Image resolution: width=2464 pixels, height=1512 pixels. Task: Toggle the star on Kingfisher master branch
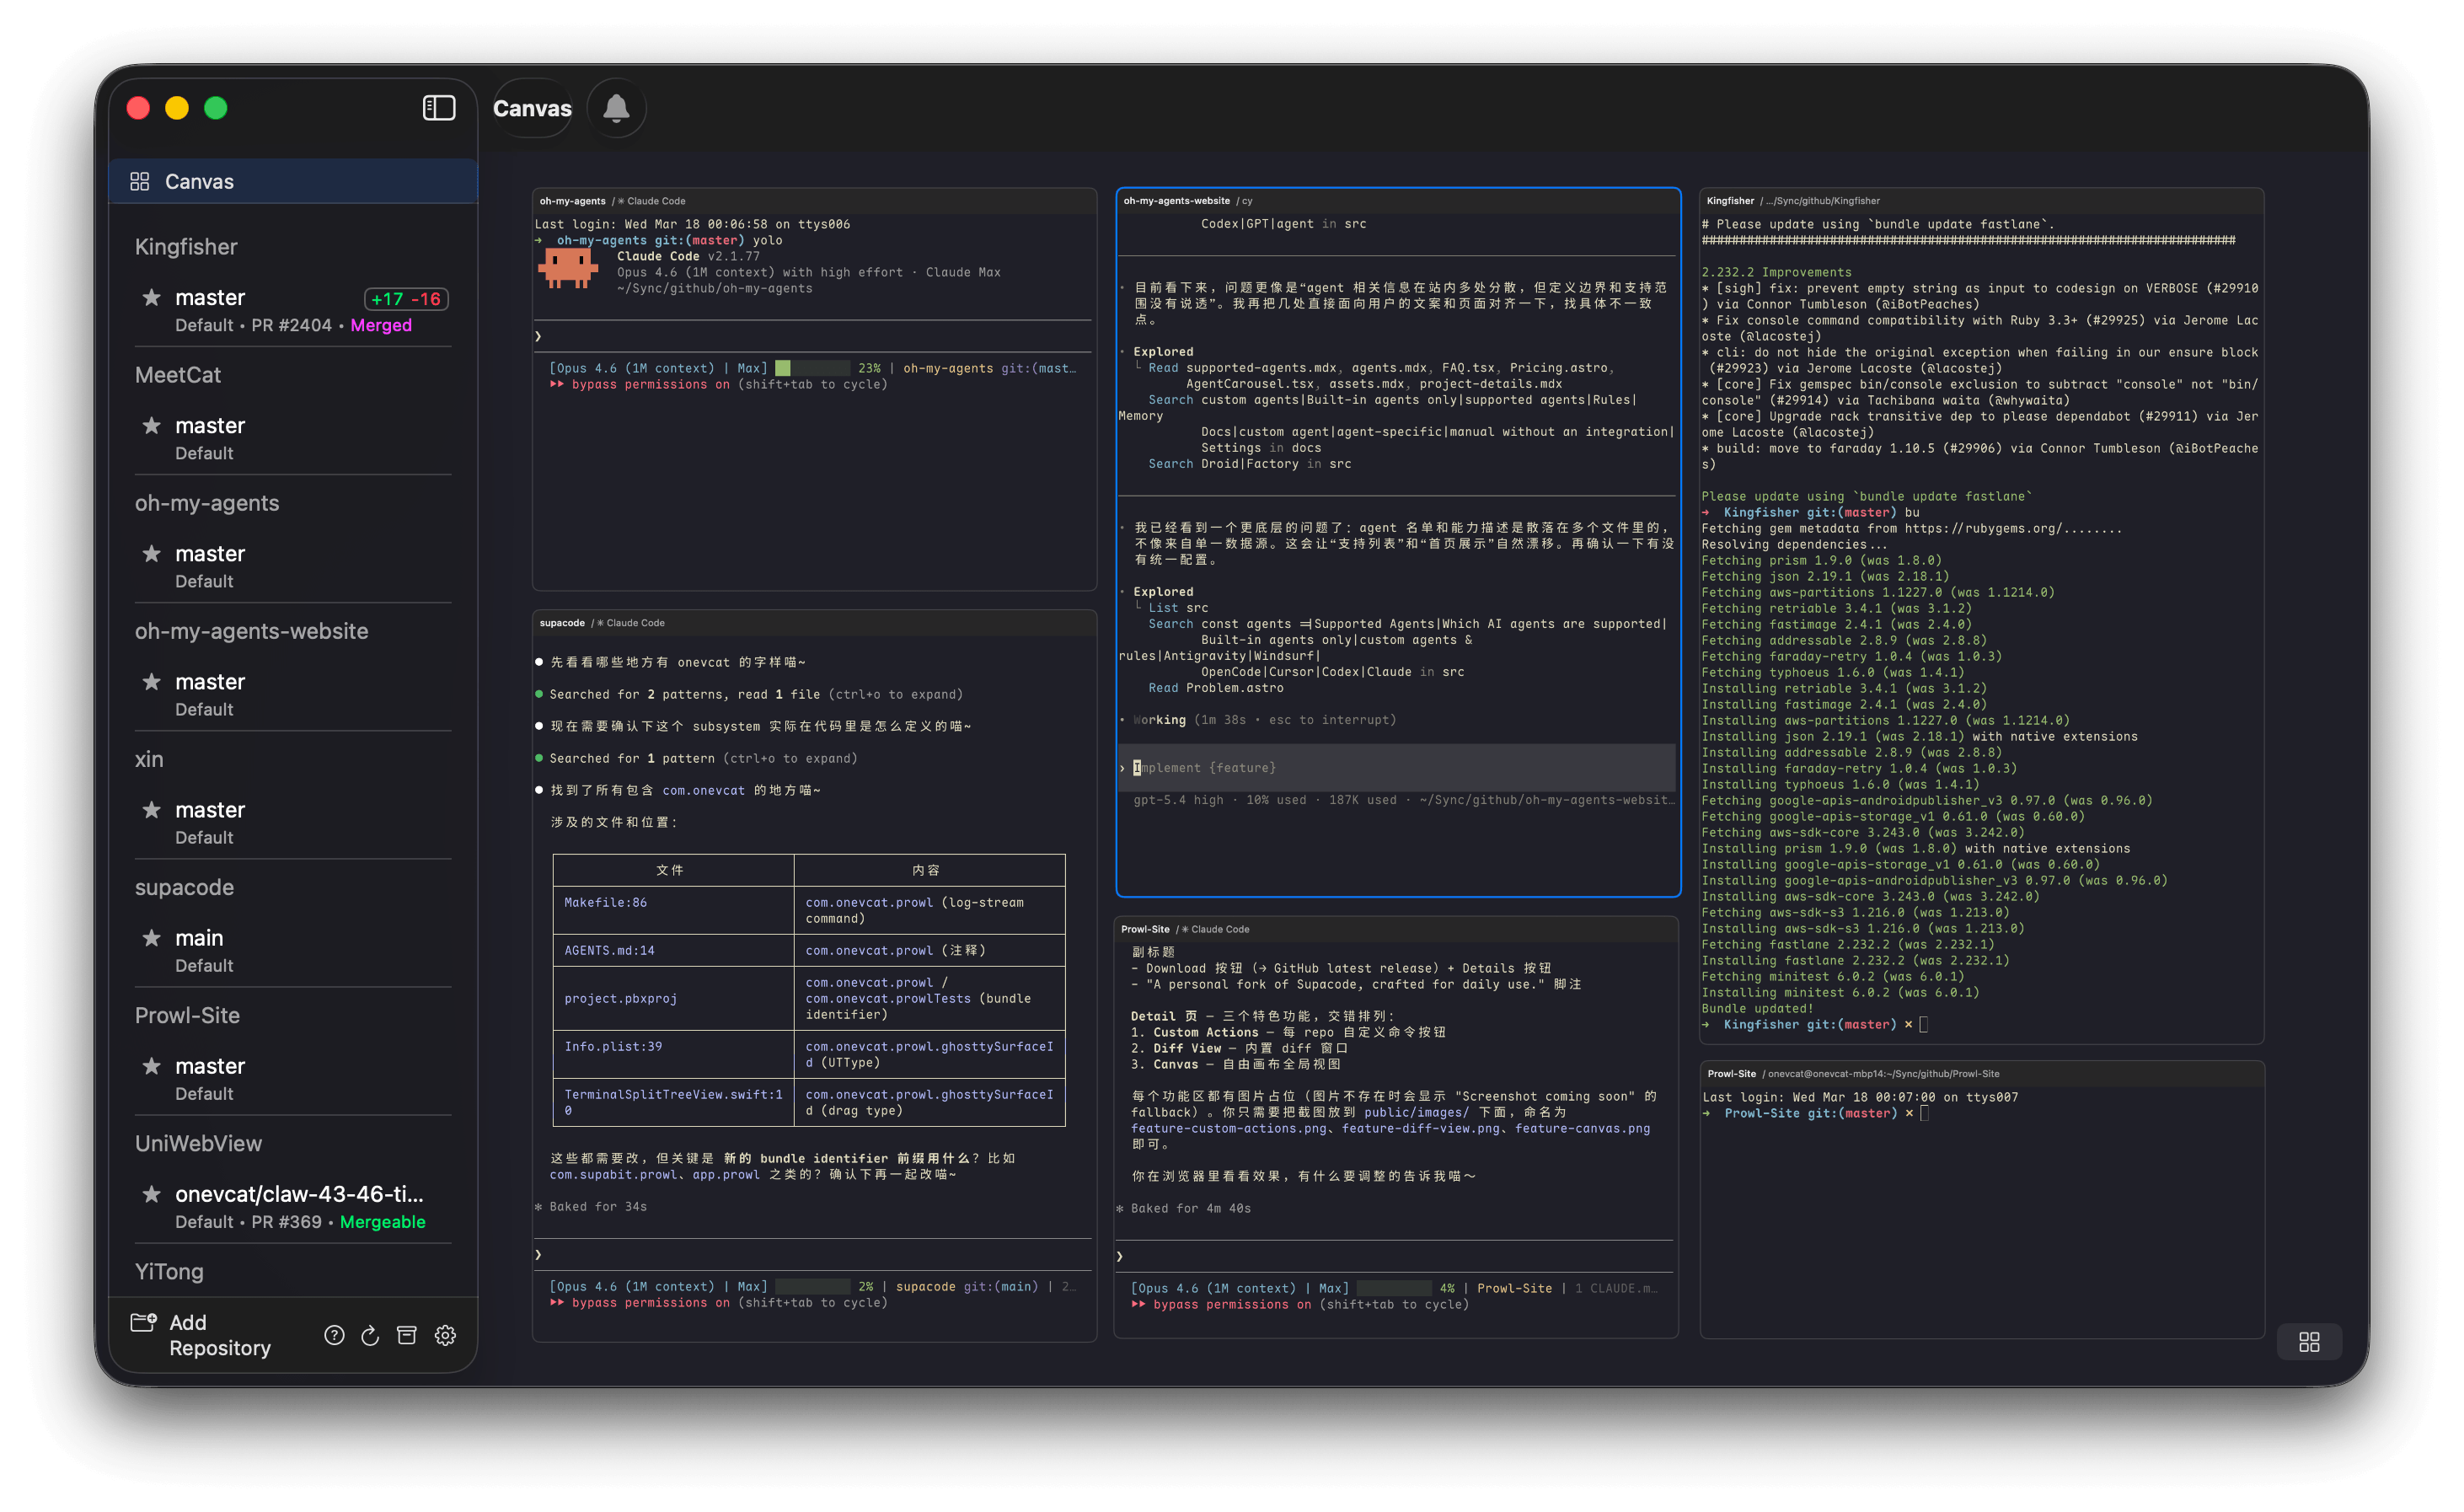click(152, 297)
